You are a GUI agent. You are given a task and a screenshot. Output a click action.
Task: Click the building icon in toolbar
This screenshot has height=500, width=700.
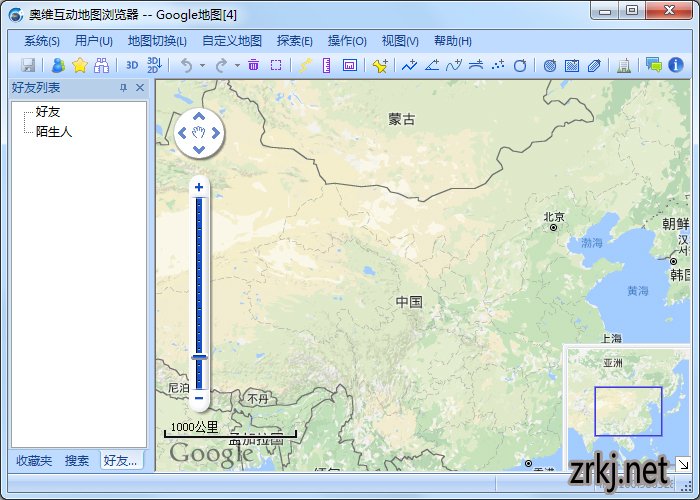tap(624, 66)
